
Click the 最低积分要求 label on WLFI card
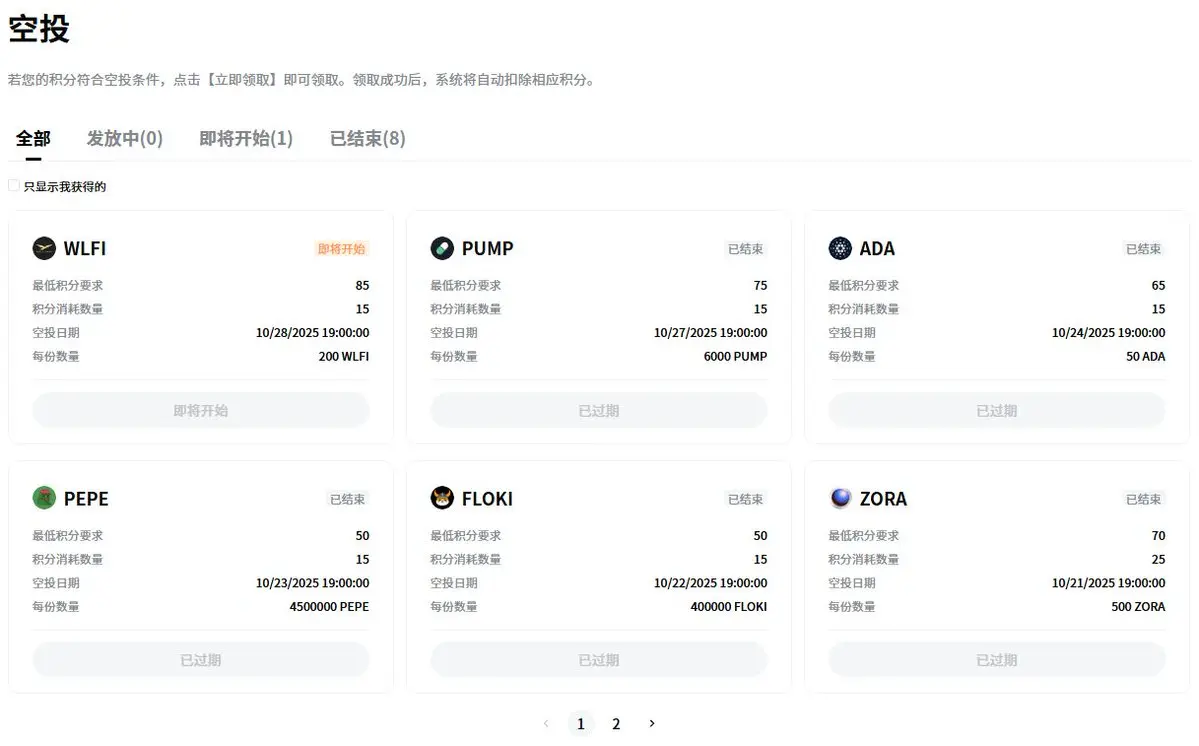coord(67,285)
